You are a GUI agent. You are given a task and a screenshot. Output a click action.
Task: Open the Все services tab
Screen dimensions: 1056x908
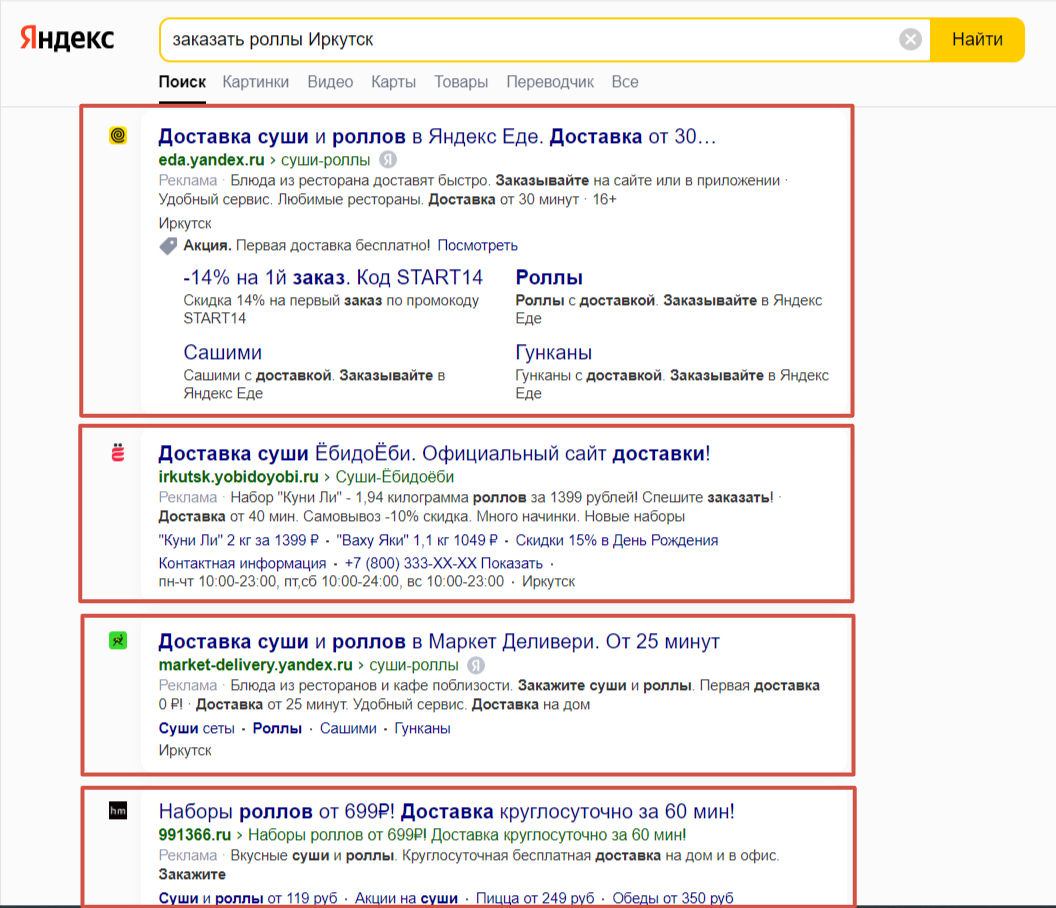(x=624, y=82)
